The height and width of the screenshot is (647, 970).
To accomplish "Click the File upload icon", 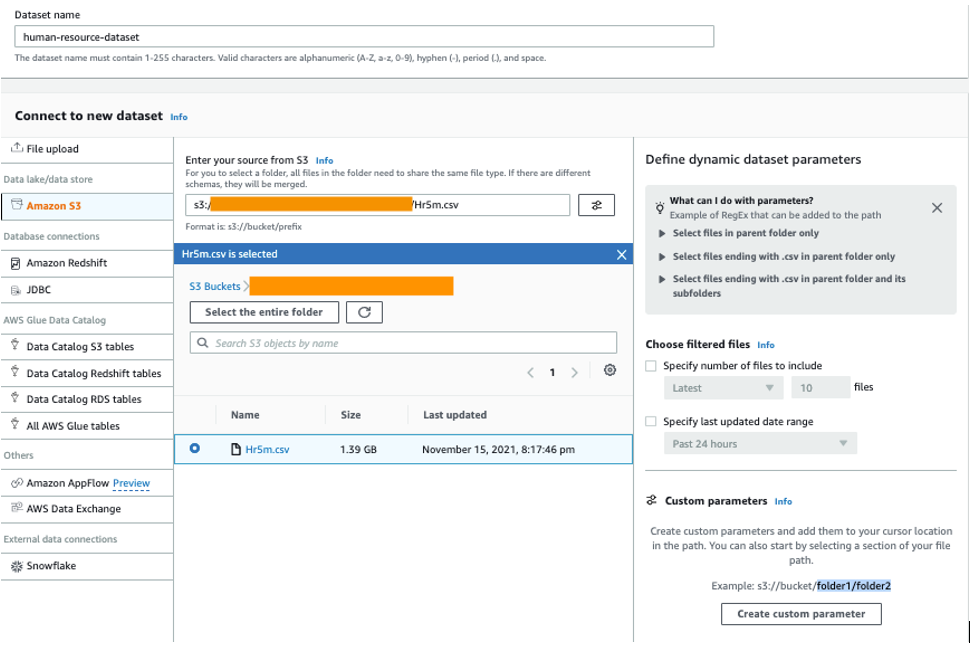I will (x=17, y=148).
